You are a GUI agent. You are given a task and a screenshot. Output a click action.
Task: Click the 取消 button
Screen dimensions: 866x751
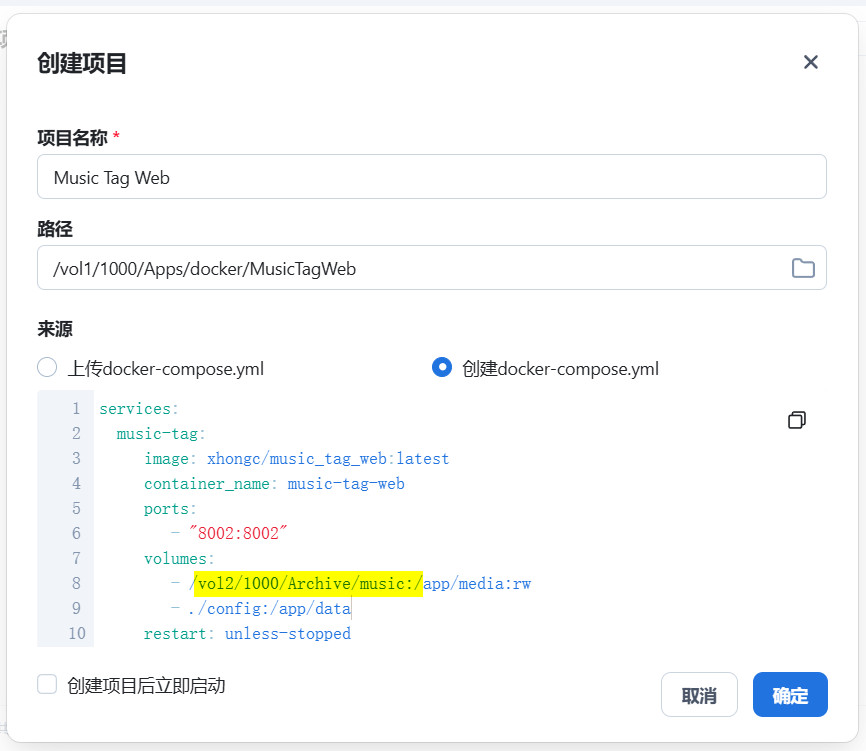[x=699, y=695]
